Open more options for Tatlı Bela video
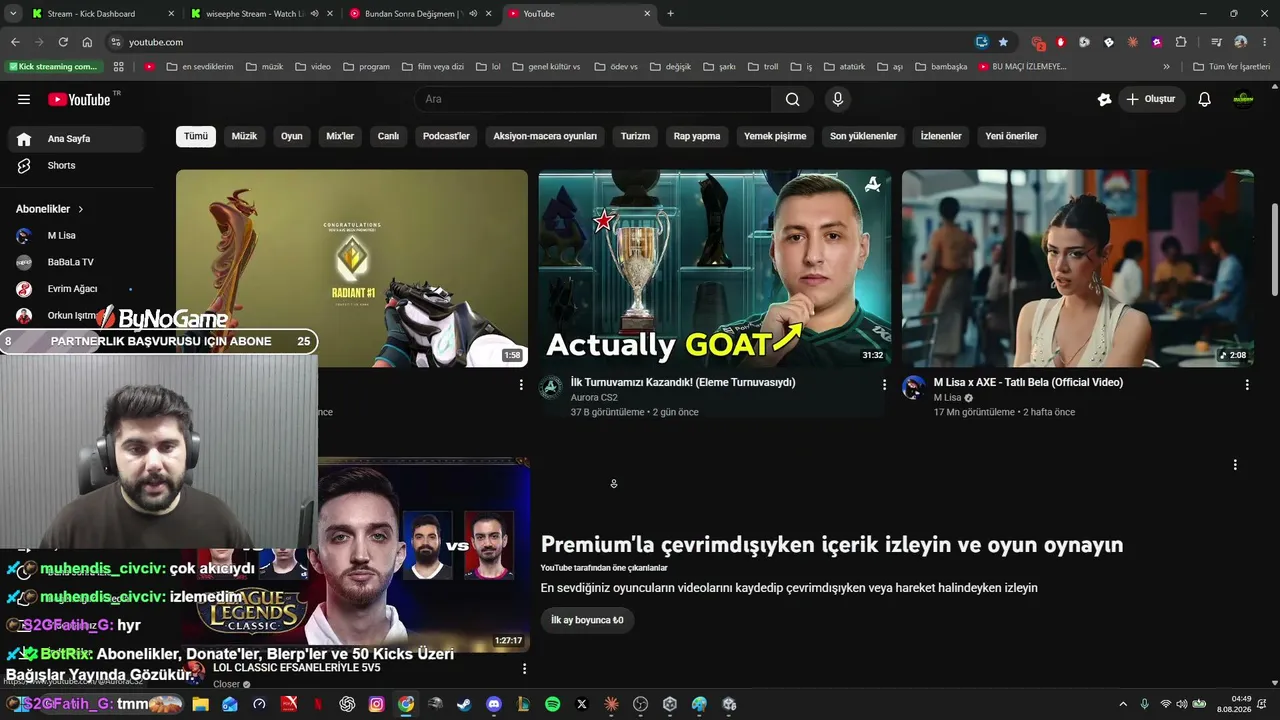 pos(1247,384)
